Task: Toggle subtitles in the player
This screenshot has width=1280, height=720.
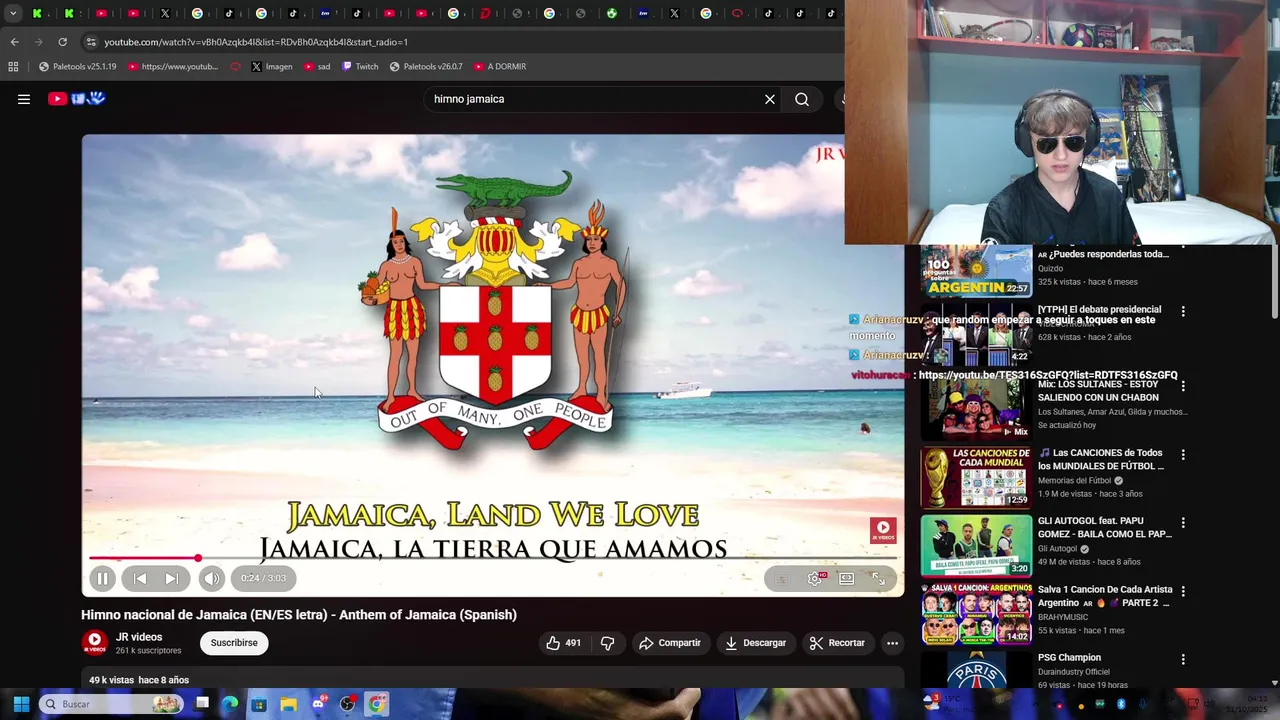Action: click(782, 578)
